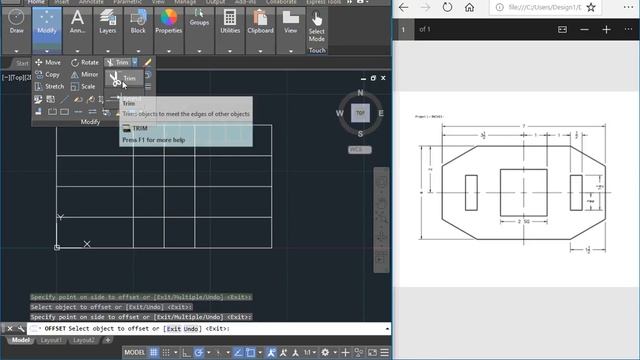The image size is (640, 360).
Task: Click Trim button in Modify panel
Action: [x=118, y=62]
